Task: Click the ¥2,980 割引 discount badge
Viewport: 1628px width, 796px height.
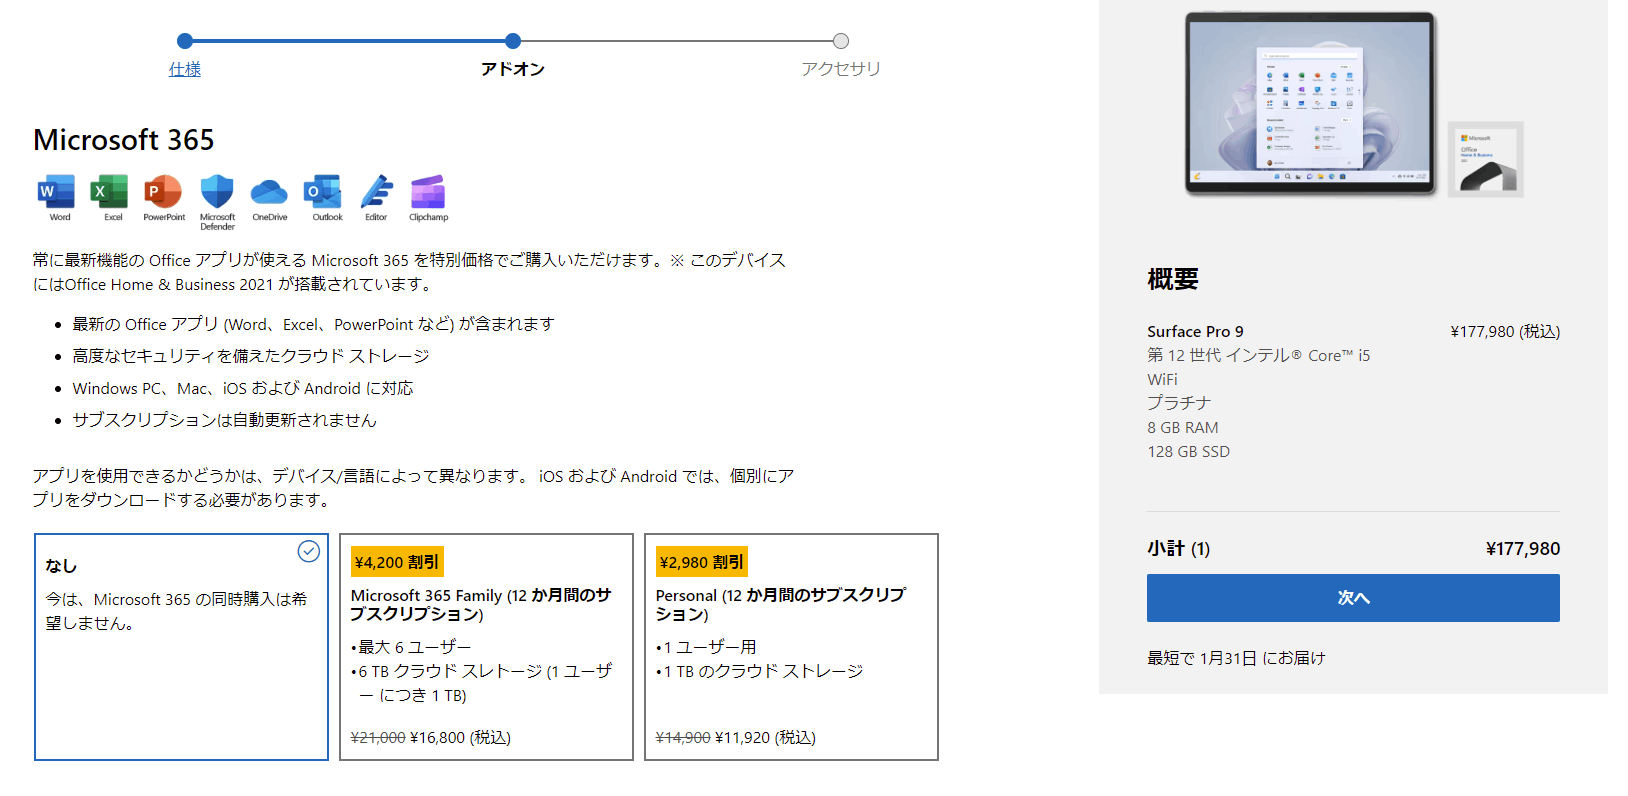Action: tap(702, 562)
